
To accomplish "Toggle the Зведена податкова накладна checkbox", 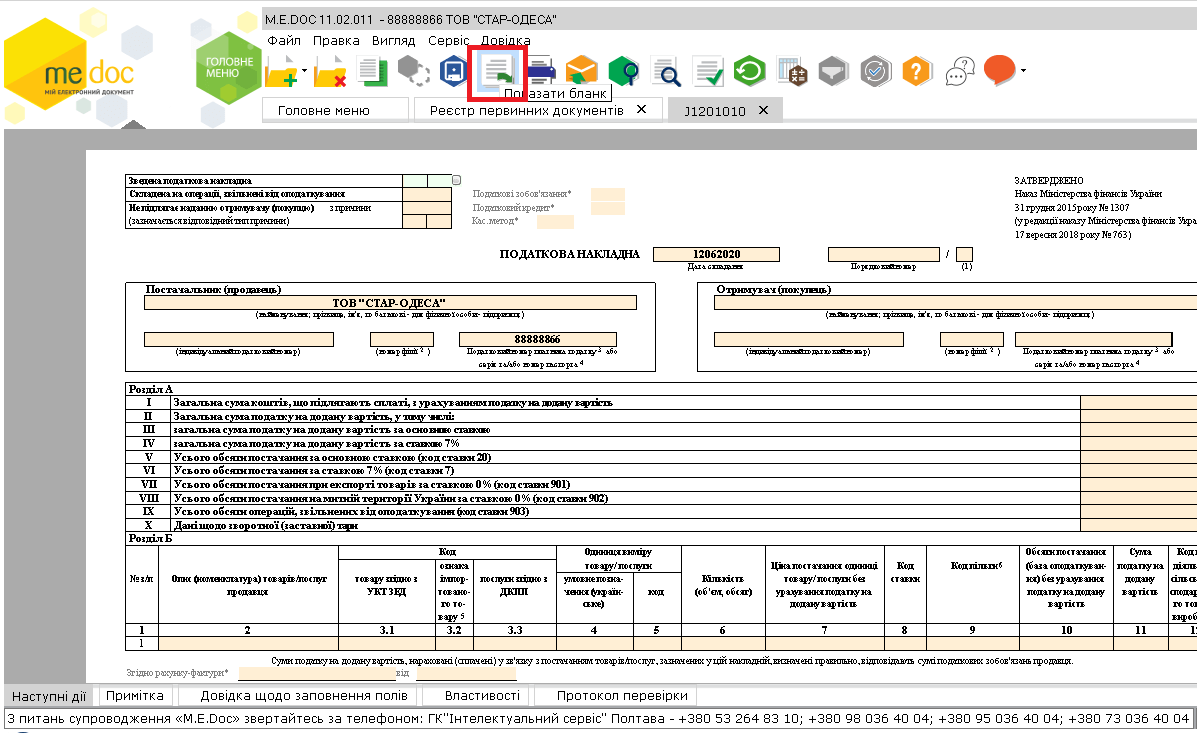I will click(457, 180).
